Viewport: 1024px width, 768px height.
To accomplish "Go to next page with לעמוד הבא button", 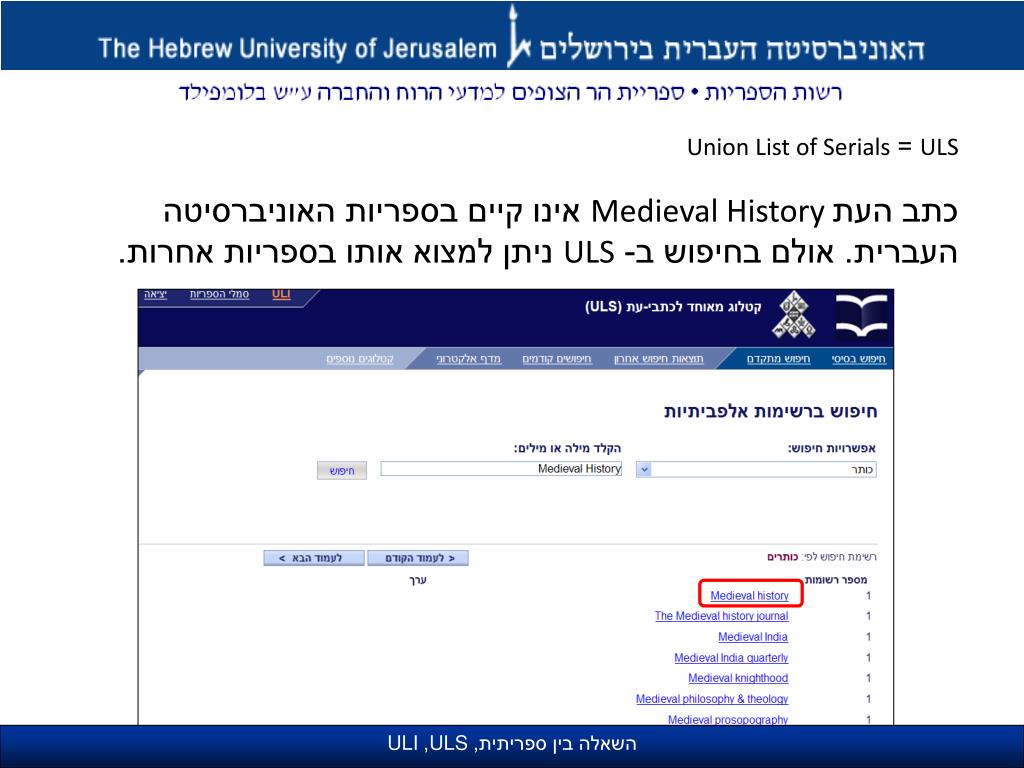I will 313,558.
